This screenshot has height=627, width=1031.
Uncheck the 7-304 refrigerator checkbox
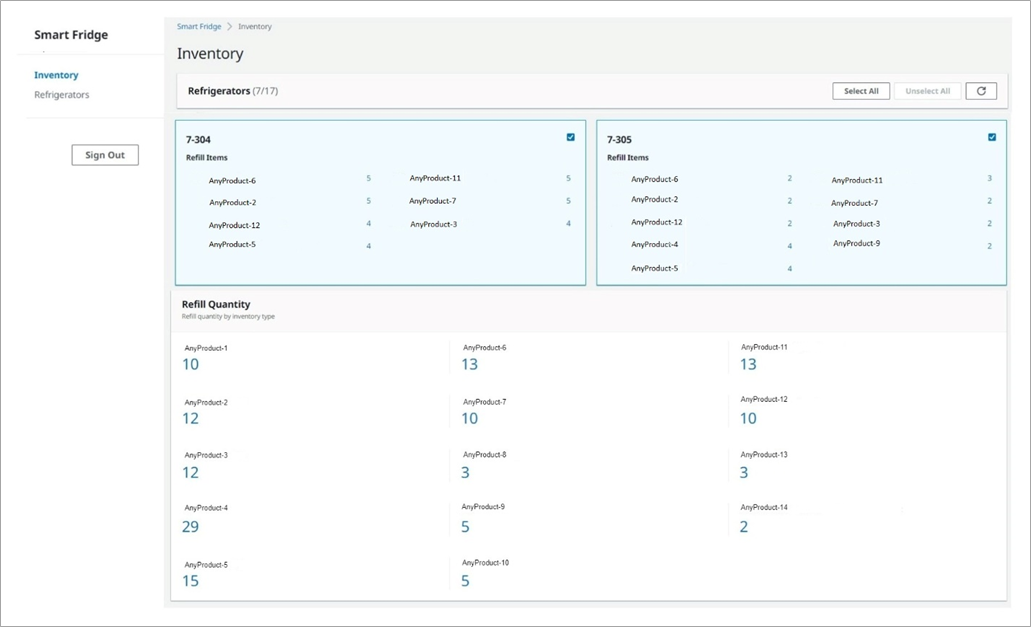tap(571, 137)
